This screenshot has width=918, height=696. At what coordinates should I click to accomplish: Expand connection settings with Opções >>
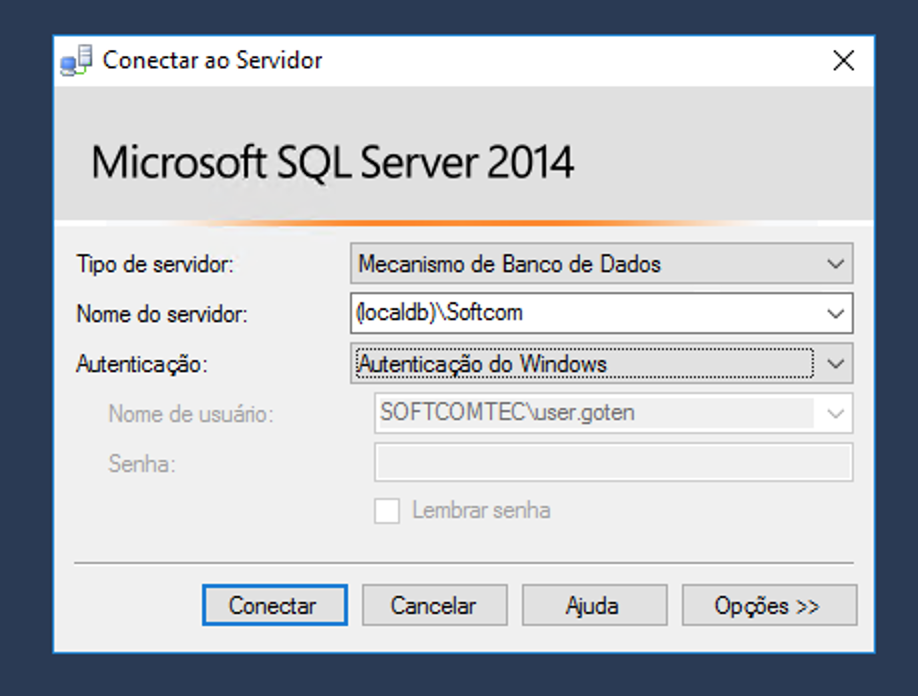768,606
